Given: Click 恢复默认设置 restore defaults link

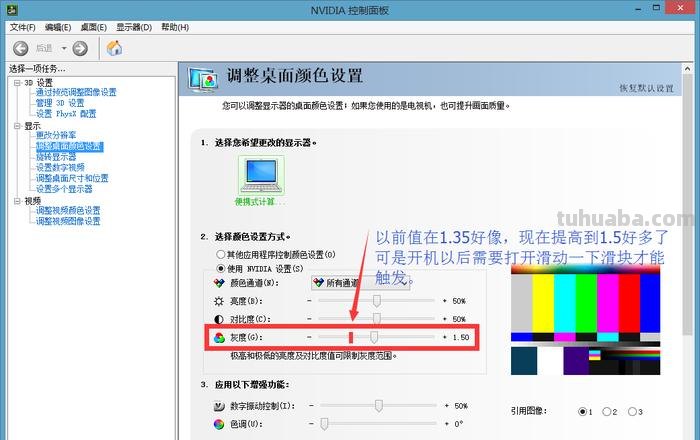Looking at the screenshot, I should (x=646, y=88).
